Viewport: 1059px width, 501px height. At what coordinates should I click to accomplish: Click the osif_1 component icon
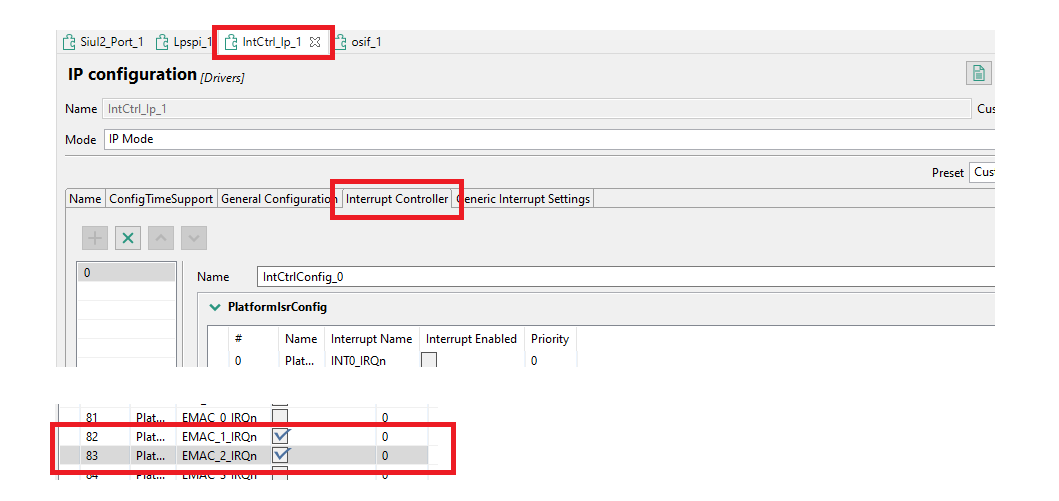pos(340,43)
